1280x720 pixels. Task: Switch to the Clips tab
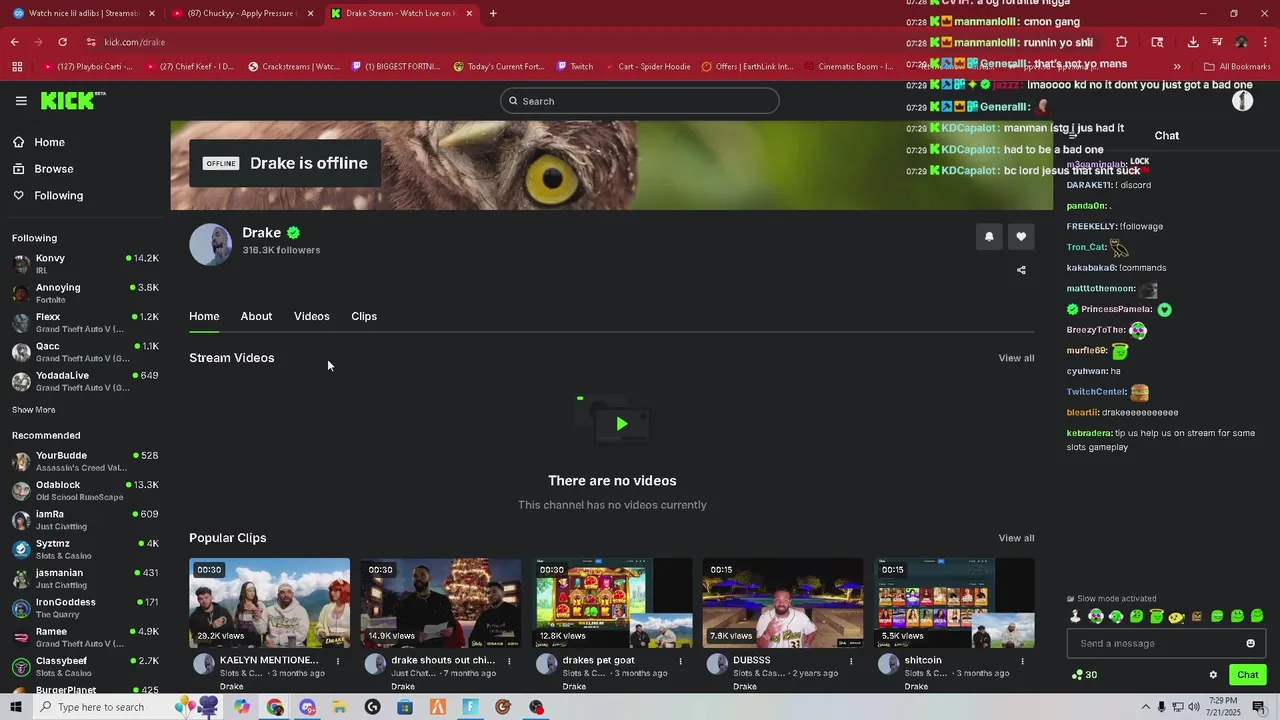click(364, 316)
